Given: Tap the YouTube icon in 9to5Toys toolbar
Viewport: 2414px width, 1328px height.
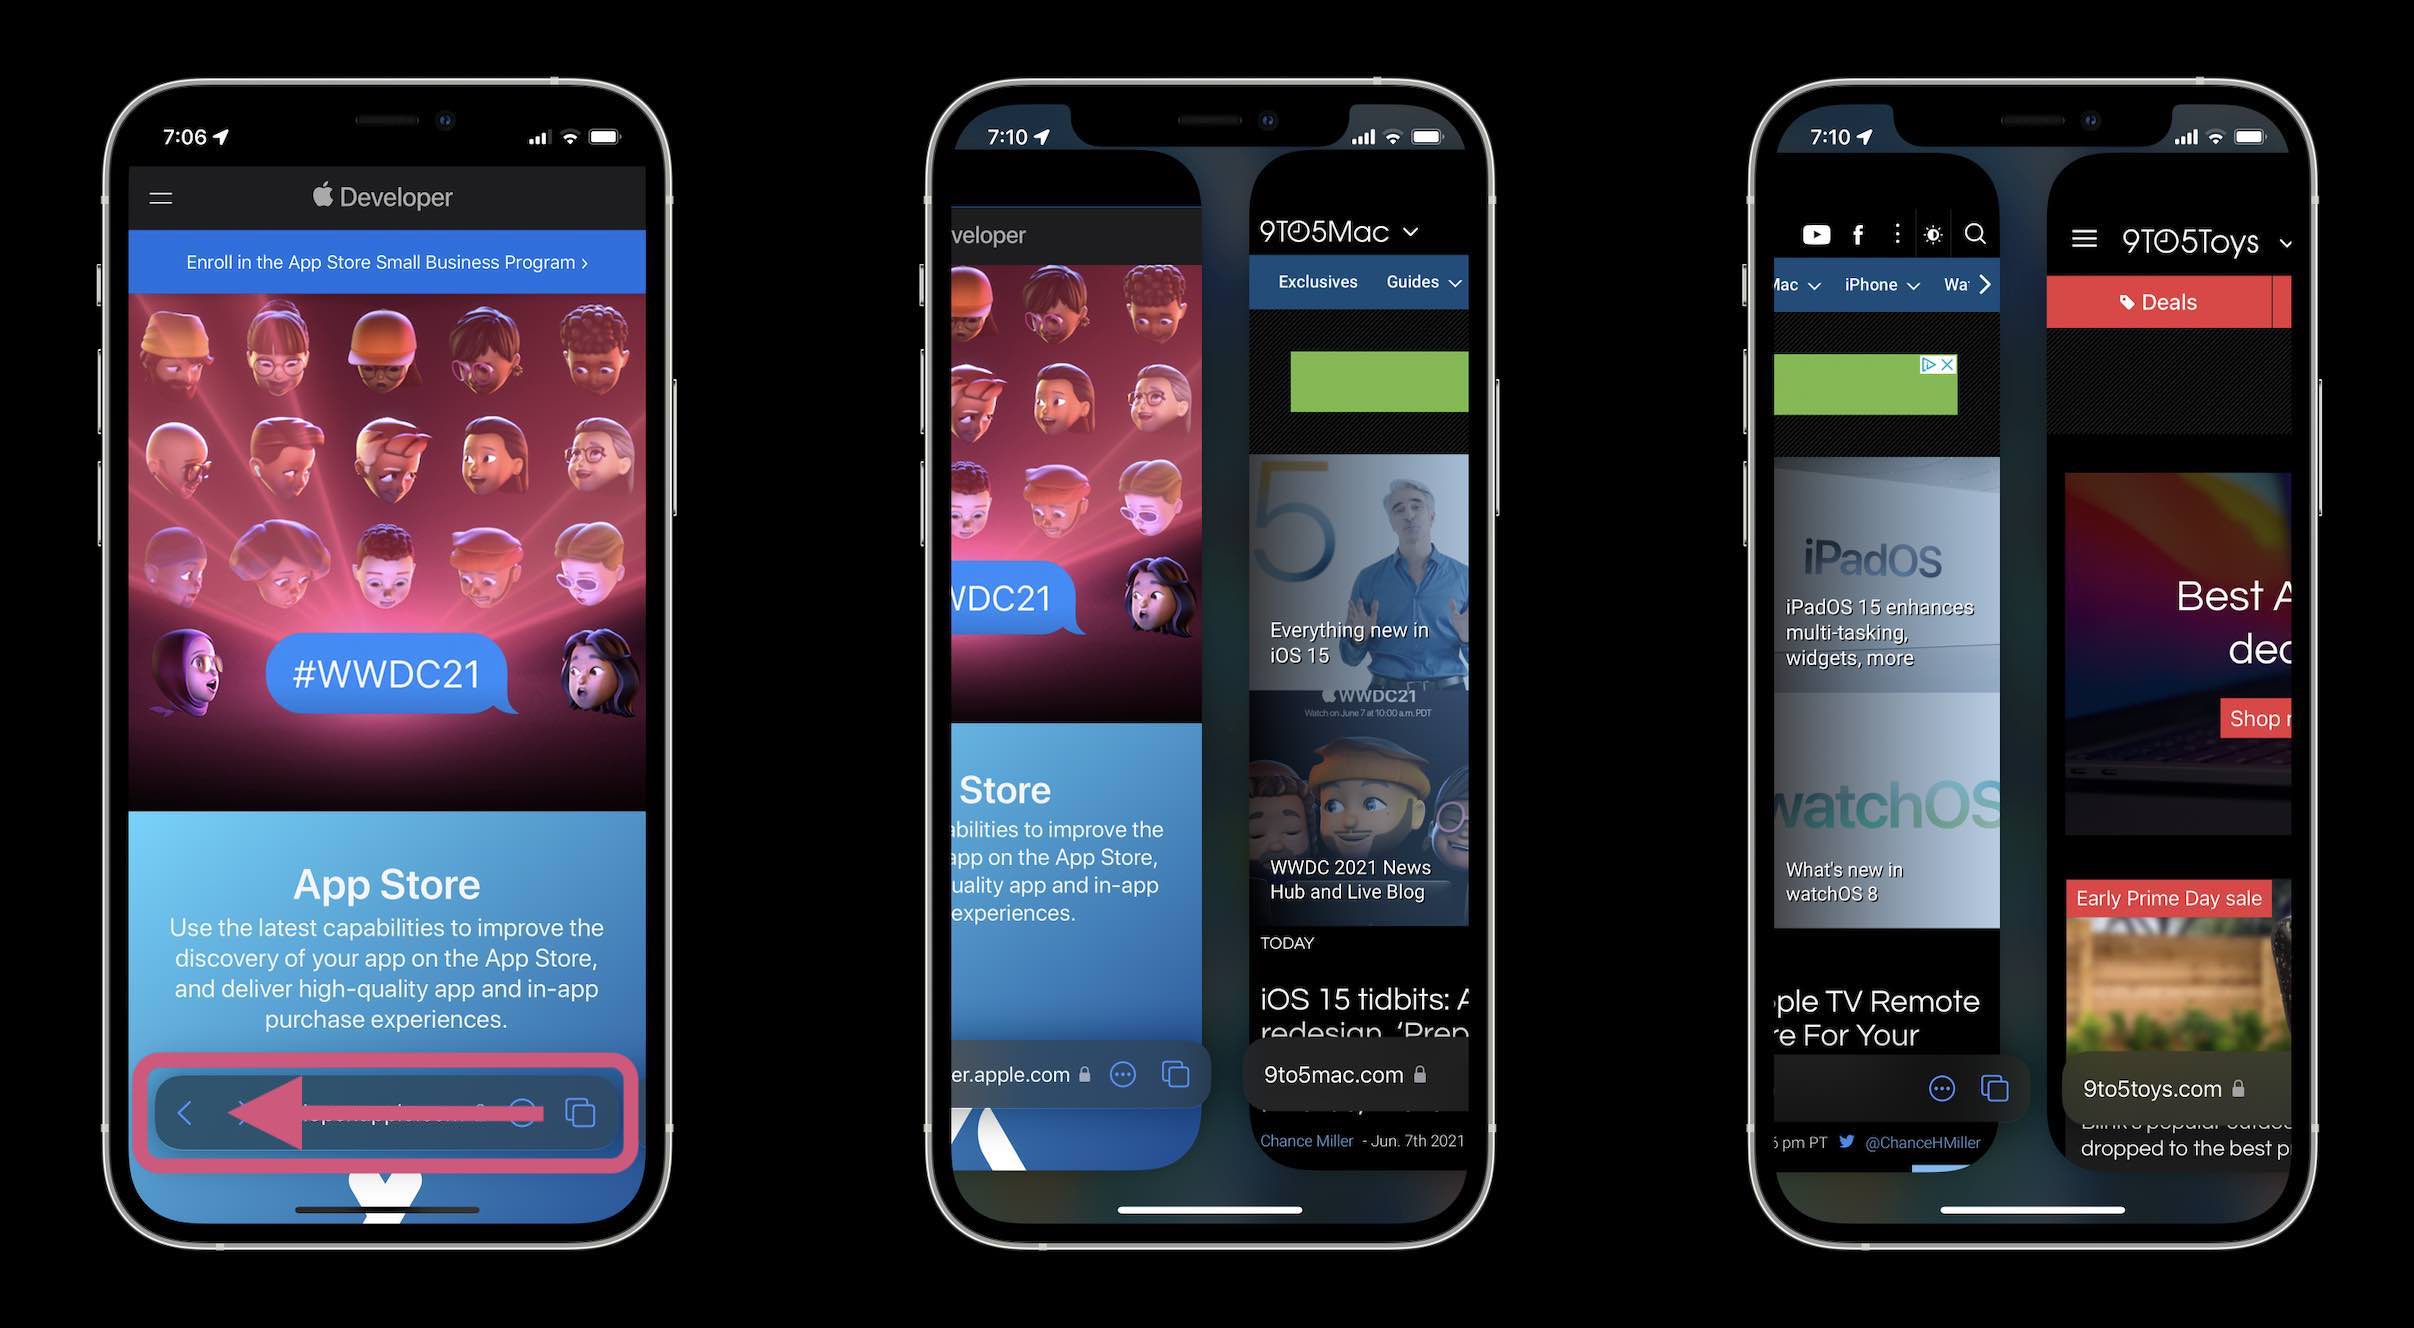Looking at the screenshot, I should pos(1810,234).
